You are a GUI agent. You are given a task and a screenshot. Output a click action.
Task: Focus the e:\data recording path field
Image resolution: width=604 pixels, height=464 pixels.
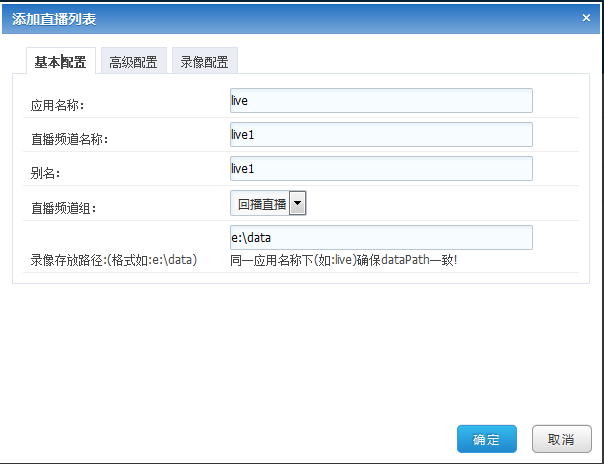381,238
